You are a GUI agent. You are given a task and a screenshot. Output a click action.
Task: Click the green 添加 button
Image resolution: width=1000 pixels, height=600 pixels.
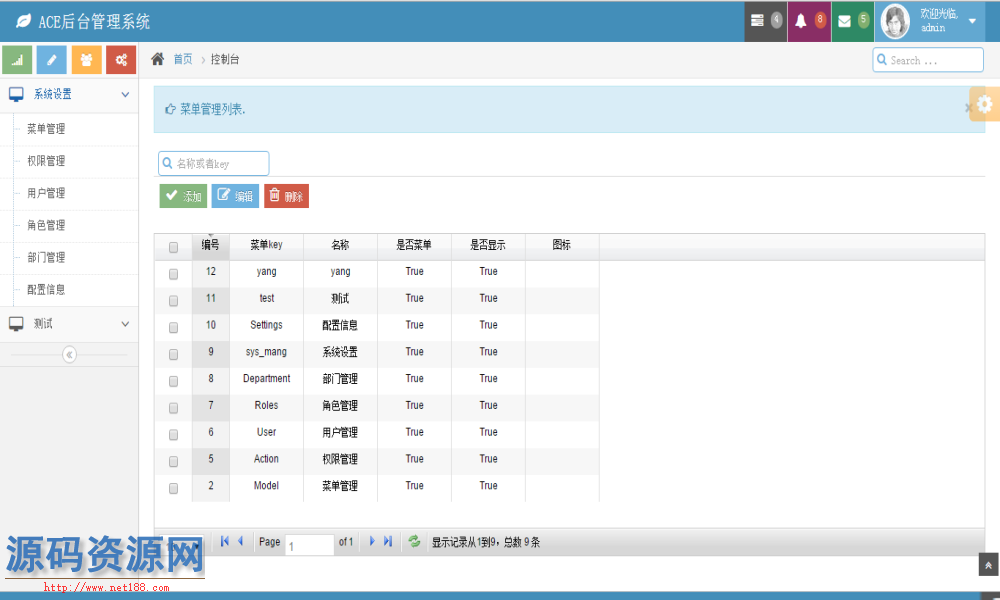pos(183,196)
